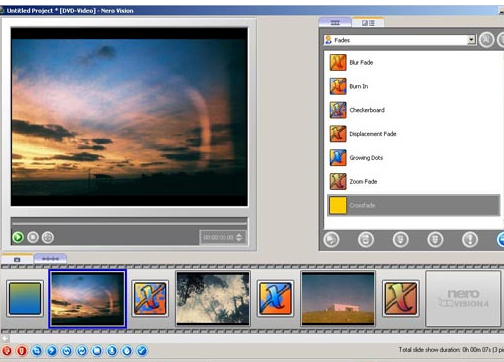Click the gray play-preview icon under transitions list
504x362 pixels.
click(331, 239)
